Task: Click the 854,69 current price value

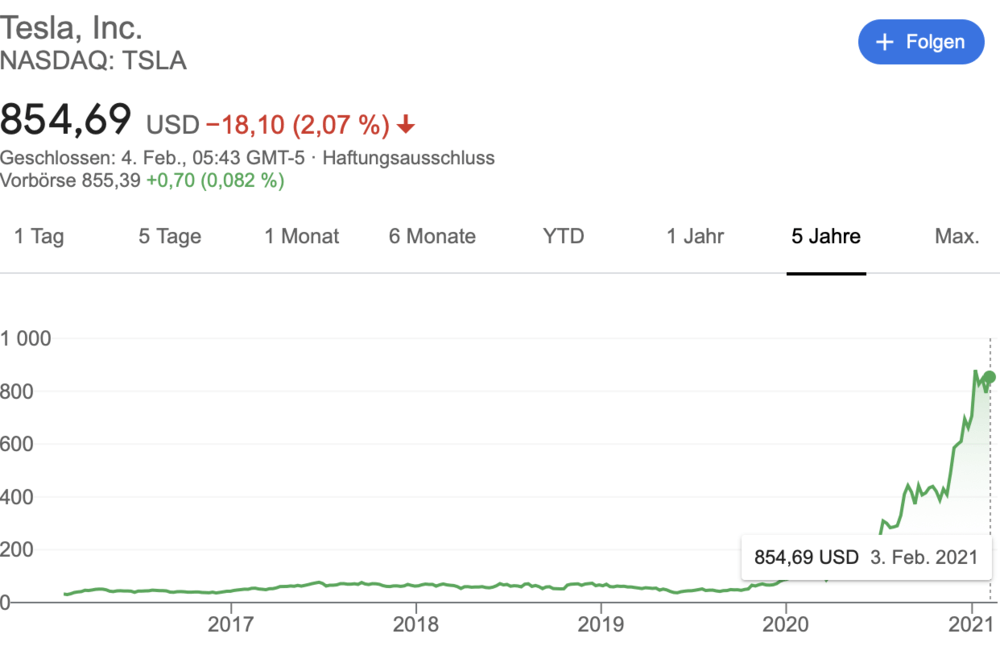Action: click(x=66, y=119)
